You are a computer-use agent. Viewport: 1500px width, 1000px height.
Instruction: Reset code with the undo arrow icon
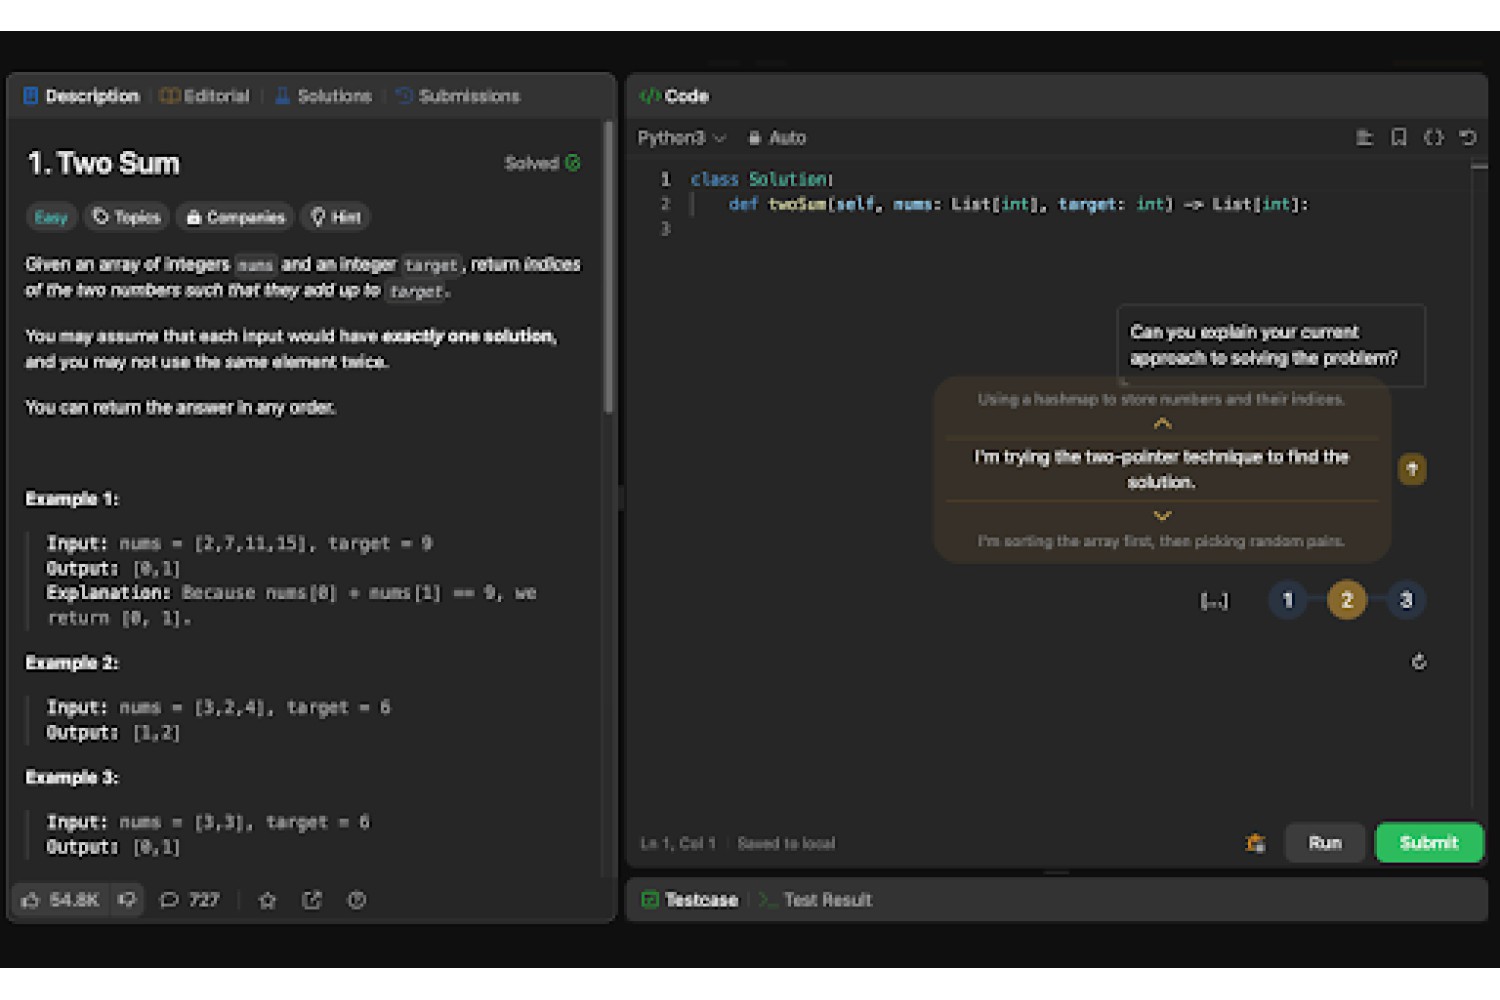coord(1468,138)
